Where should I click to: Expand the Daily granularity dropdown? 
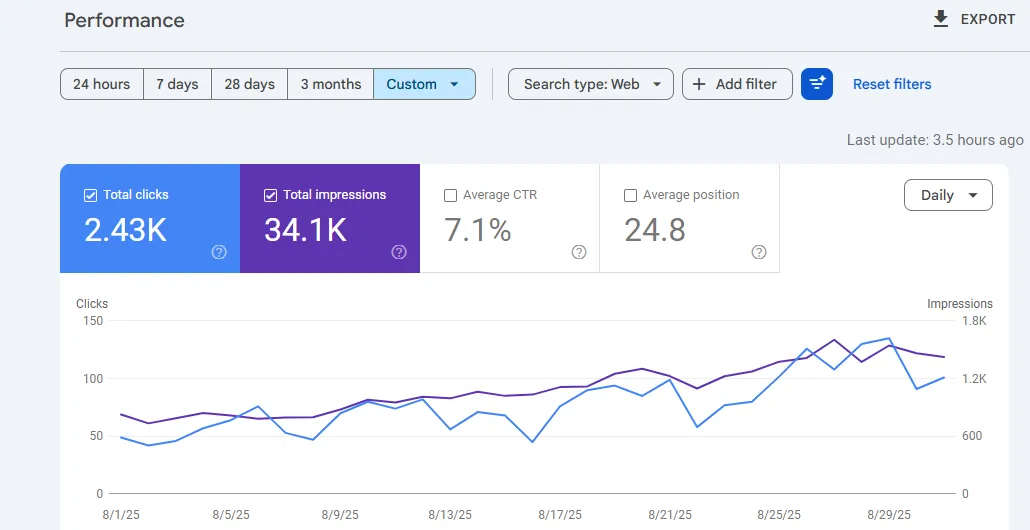pos(948,195)
